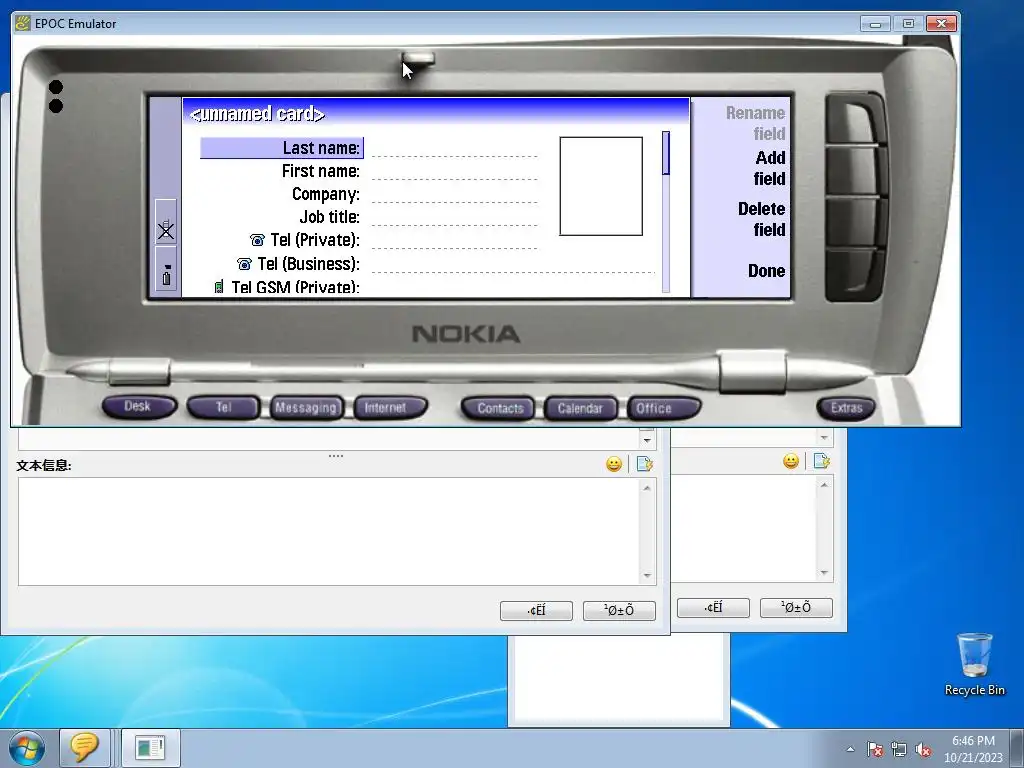Click the Last name input field

[x=455, y=149]
